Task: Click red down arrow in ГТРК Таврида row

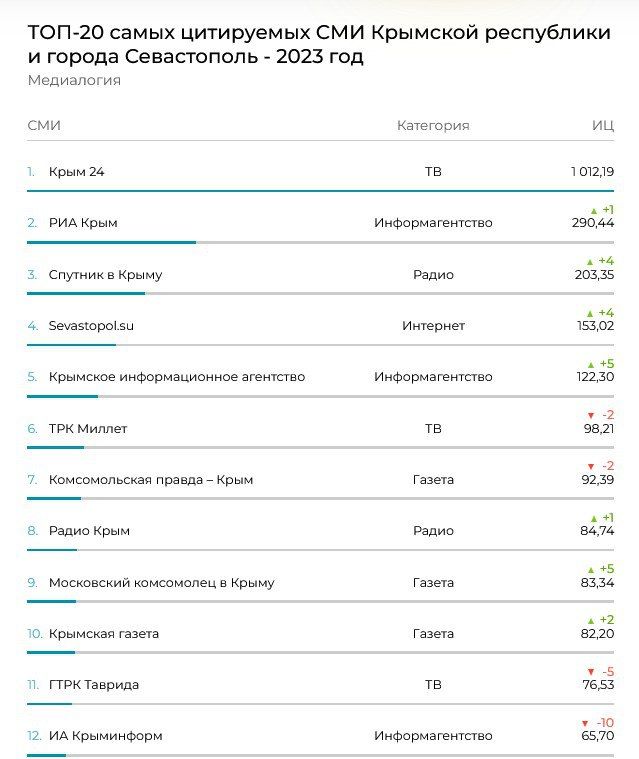Action: [x=591, y=672]
